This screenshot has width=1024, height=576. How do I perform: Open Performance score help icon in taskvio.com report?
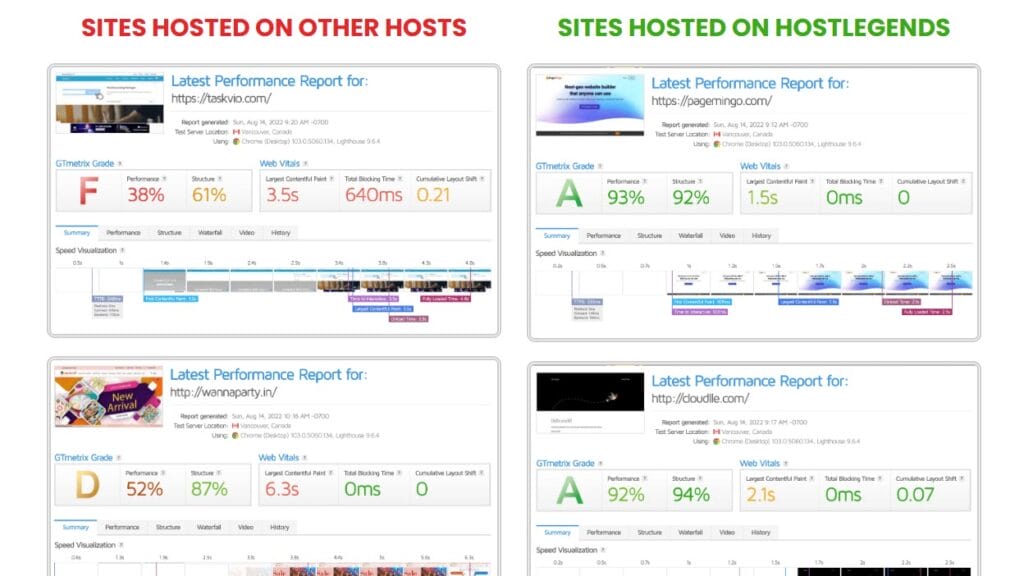(x=165, y=179)
